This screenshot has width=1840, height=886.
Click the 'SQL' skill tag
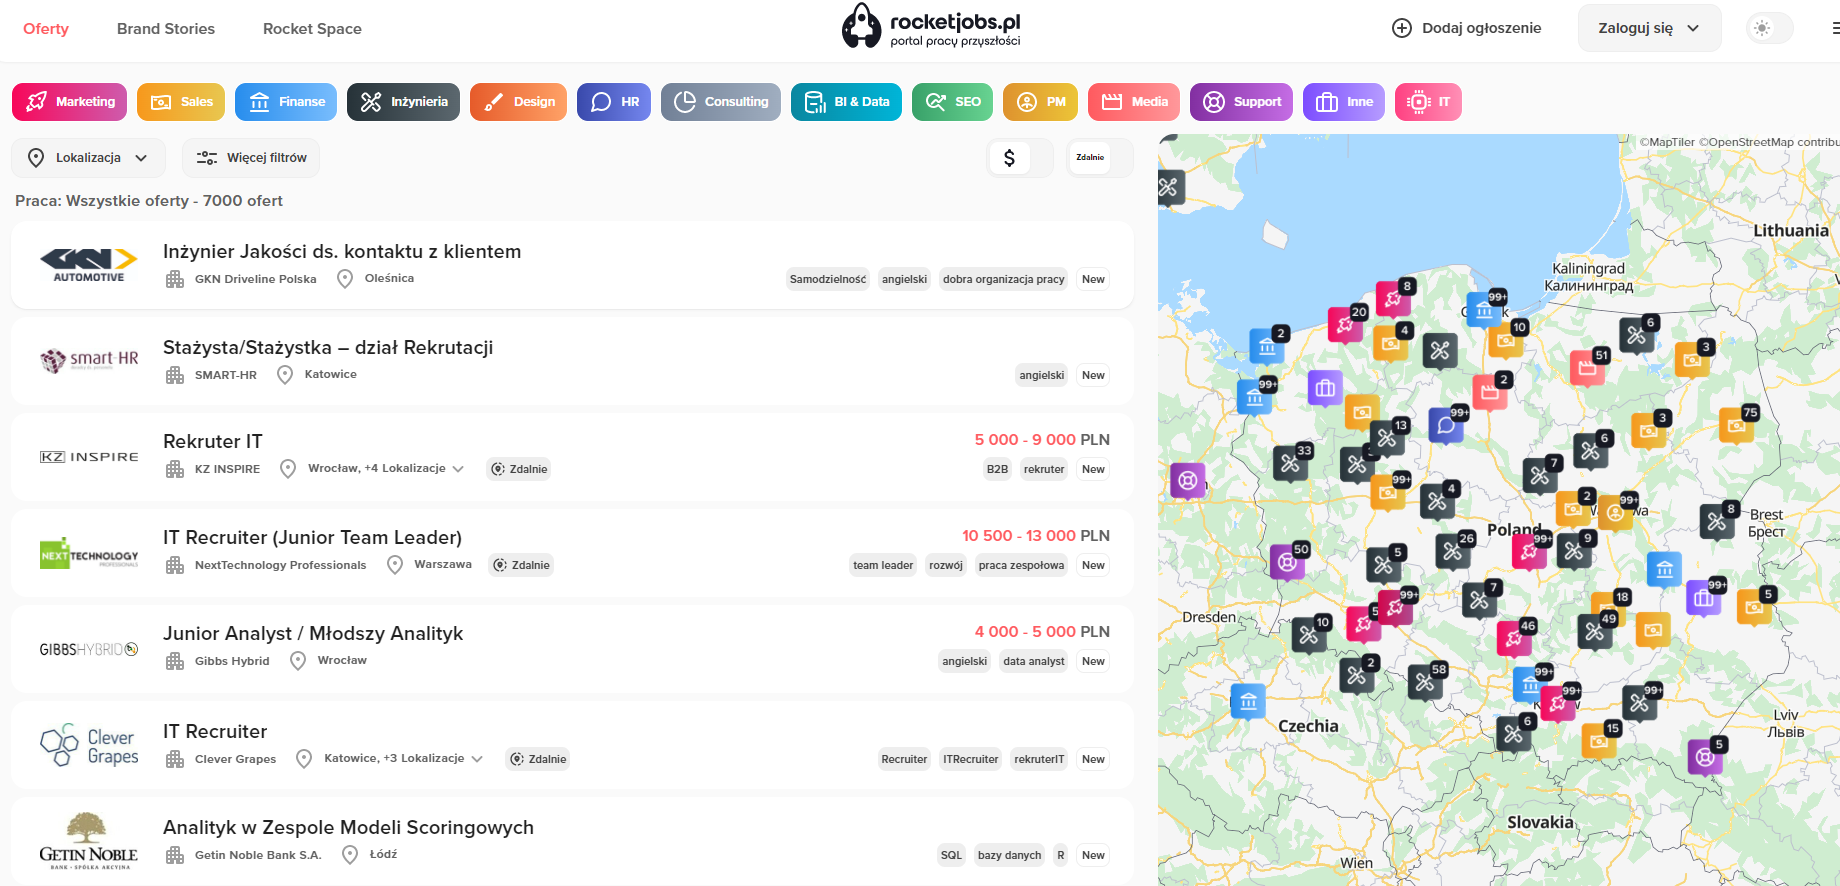[951, 855]
